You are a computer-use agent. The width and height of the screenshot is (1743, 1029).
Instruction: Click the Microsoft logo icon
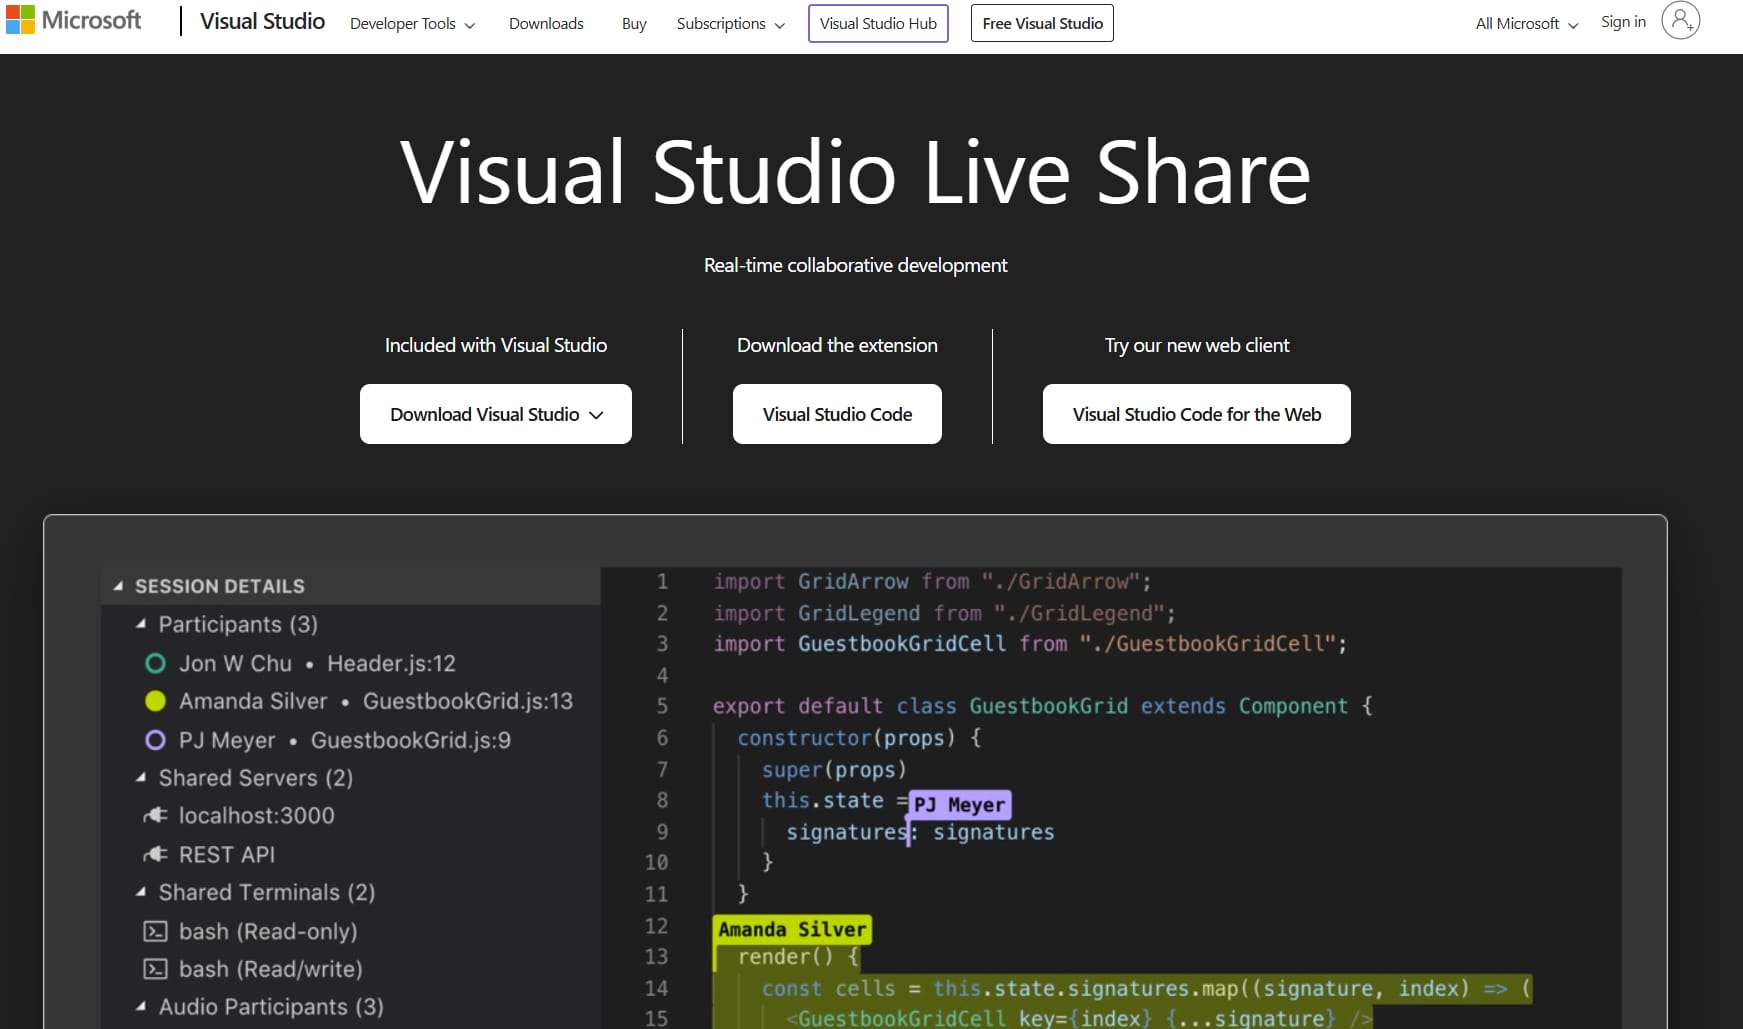click(20, 20)
